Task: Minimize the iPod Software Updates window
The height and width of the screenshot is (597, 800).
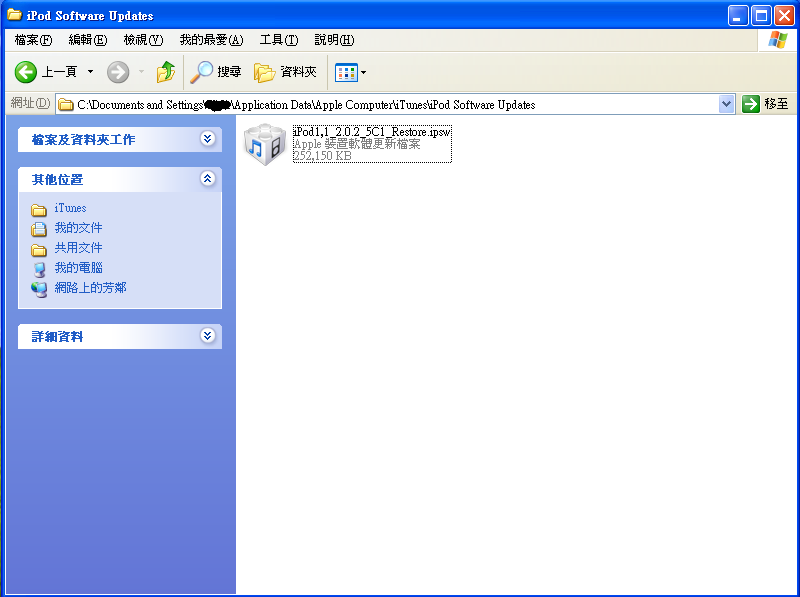Action: pyautogui.click(x=737, y=16)
